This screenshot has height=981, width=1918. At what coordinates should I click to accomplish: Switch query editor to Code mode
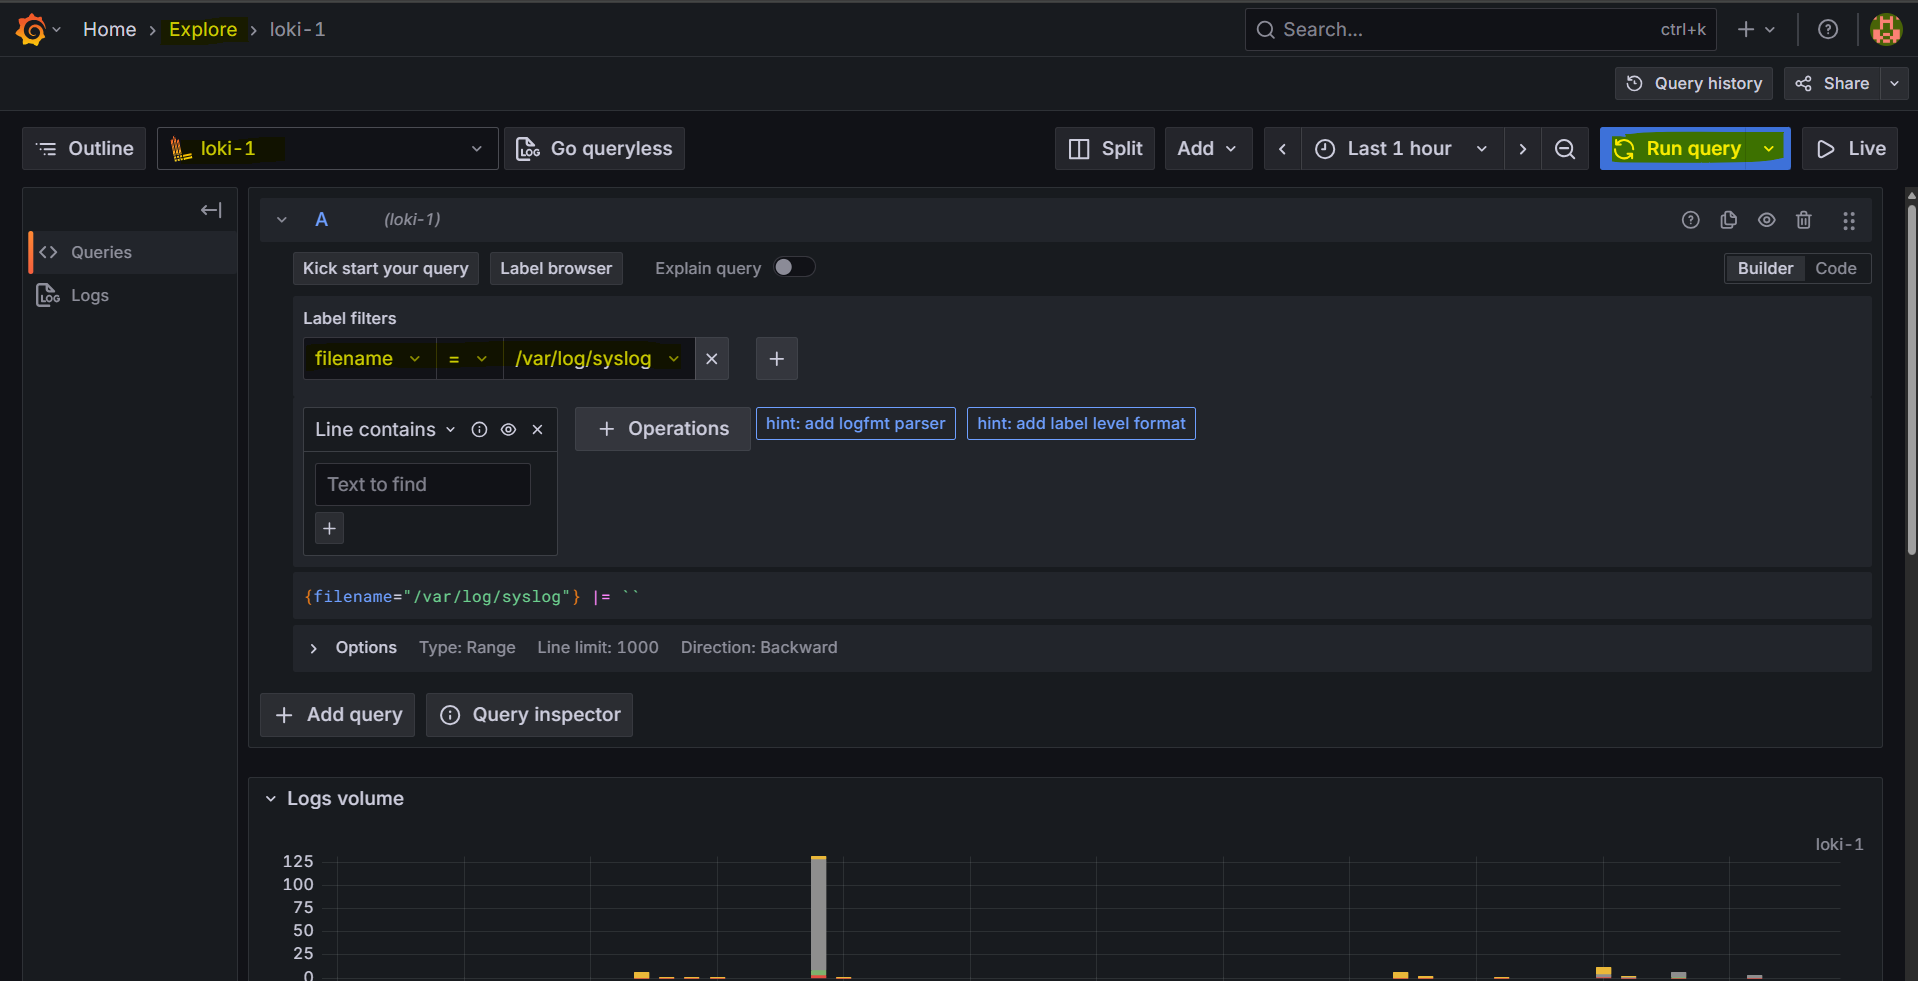[x=1836, y=268]
